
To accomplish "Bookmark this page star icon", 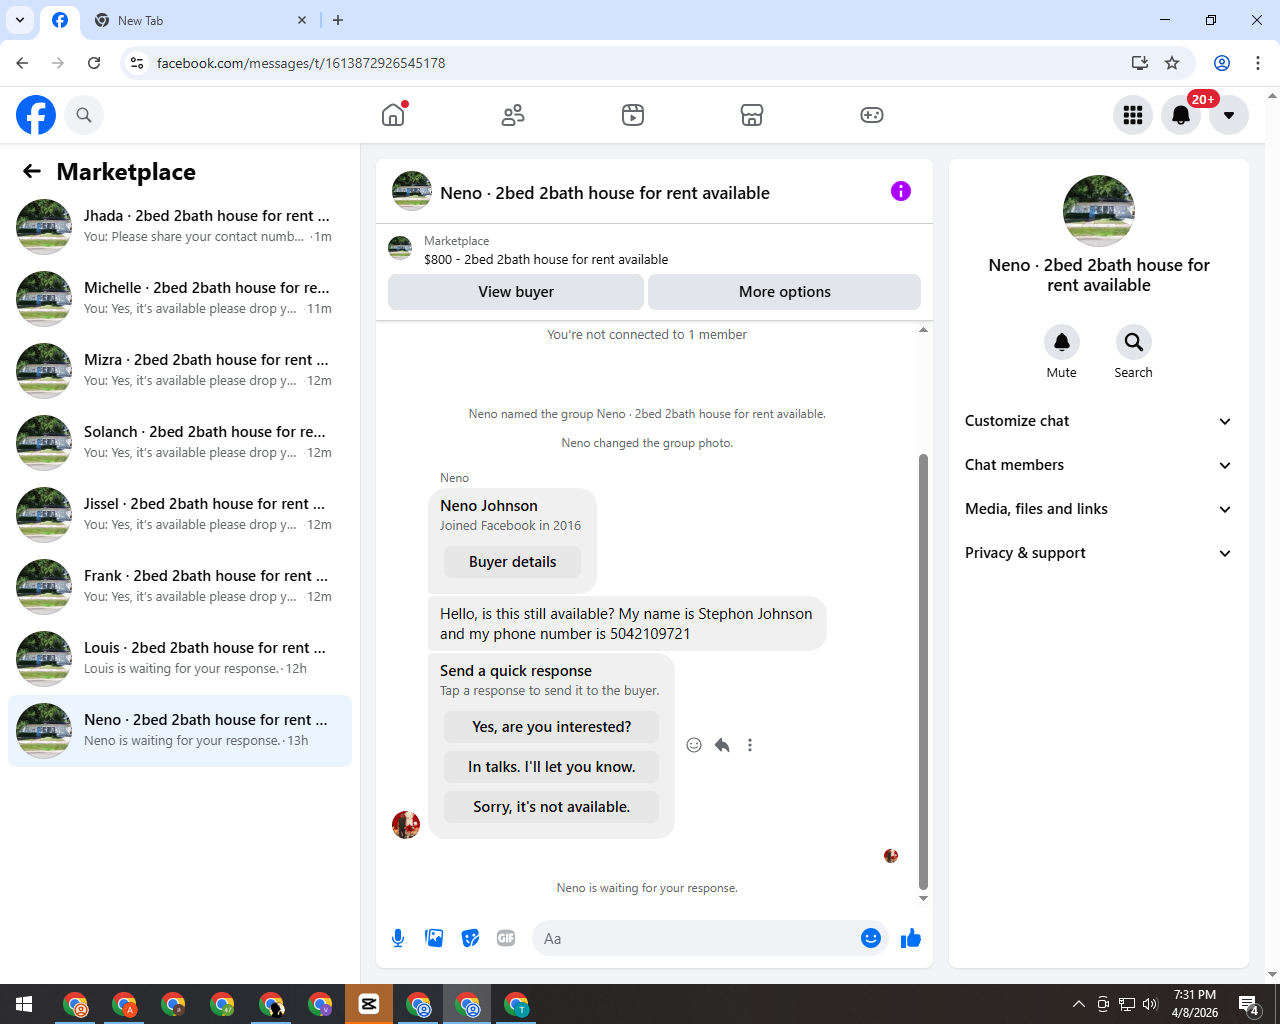I will [1172, 63].
